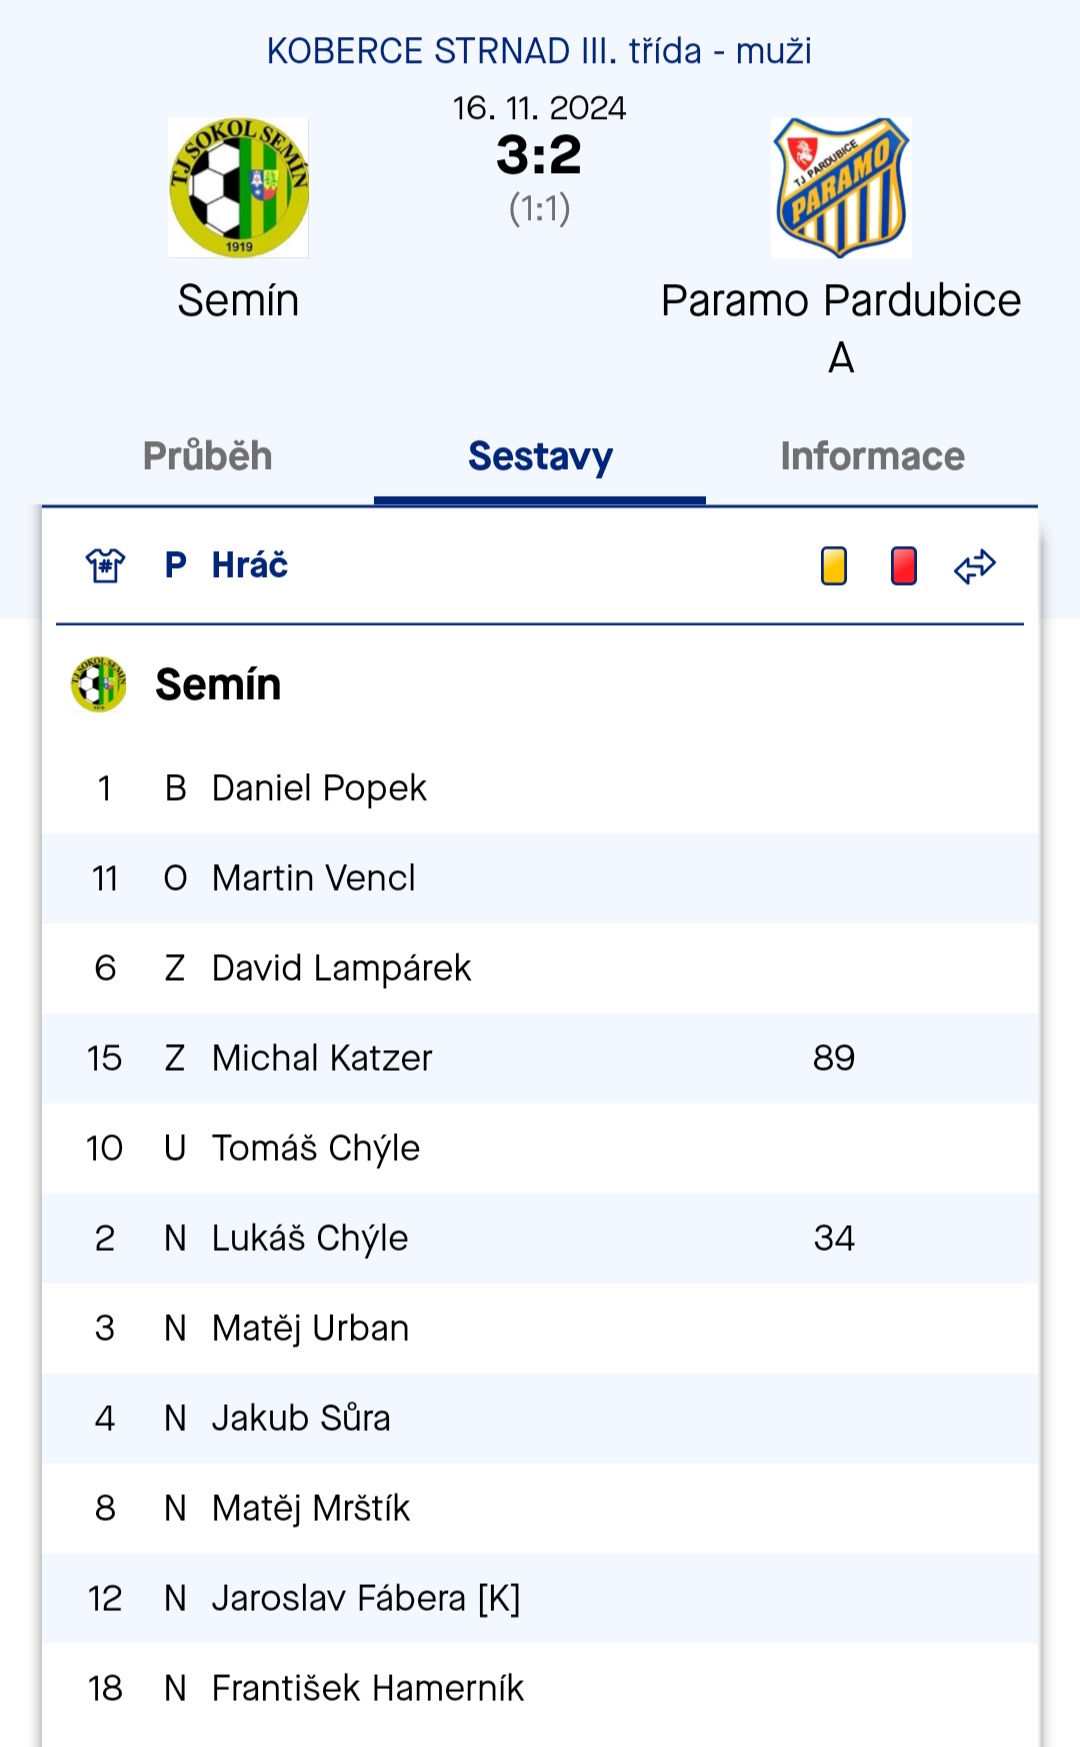Screen dimensions: 1080x1747
Task: Click the Hráč column header
Action: click(x=250, y=565)
